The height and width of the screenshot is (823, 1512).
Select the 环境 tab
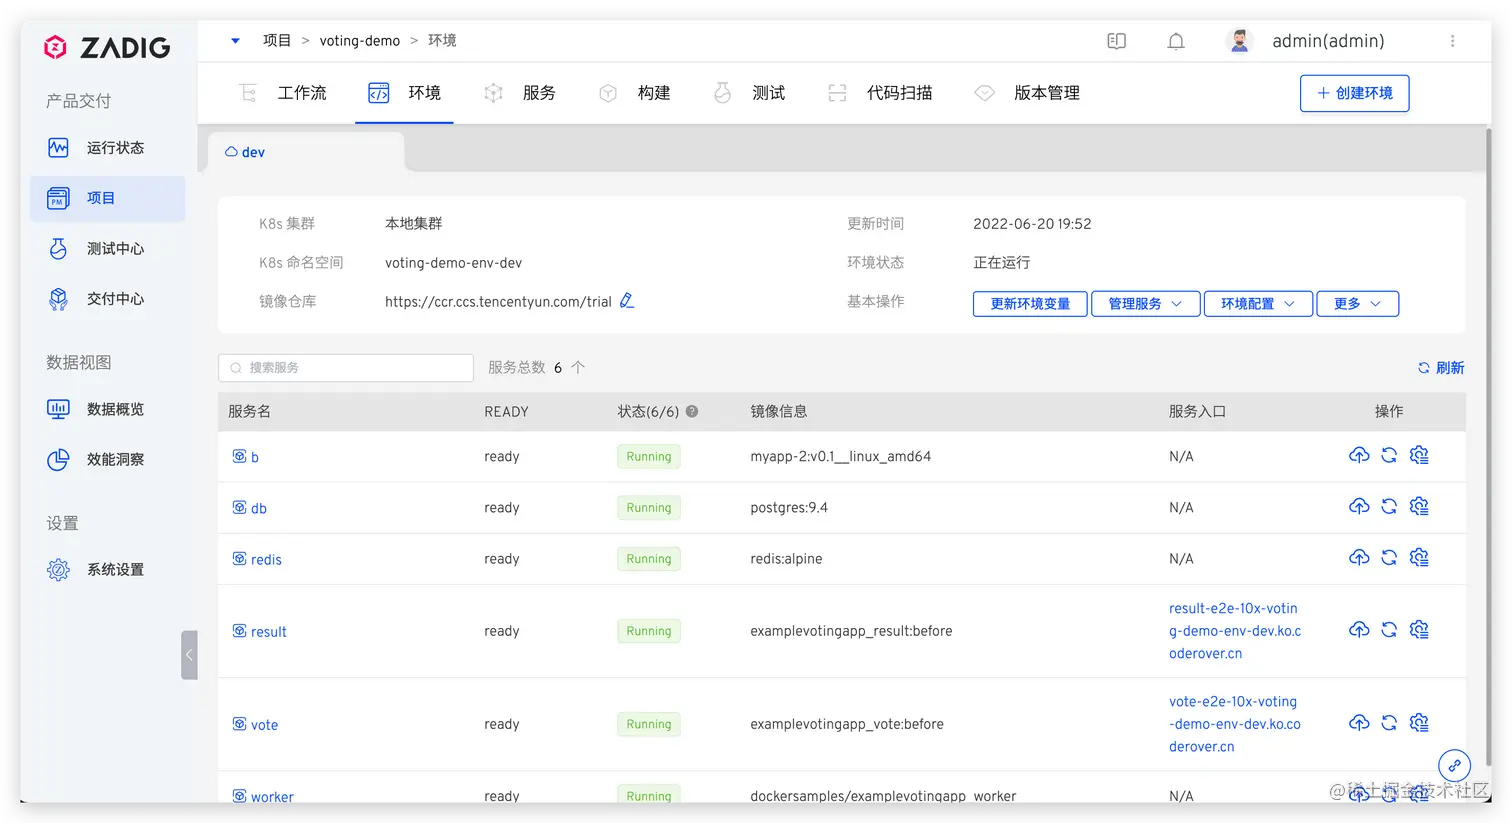point(404,93)
